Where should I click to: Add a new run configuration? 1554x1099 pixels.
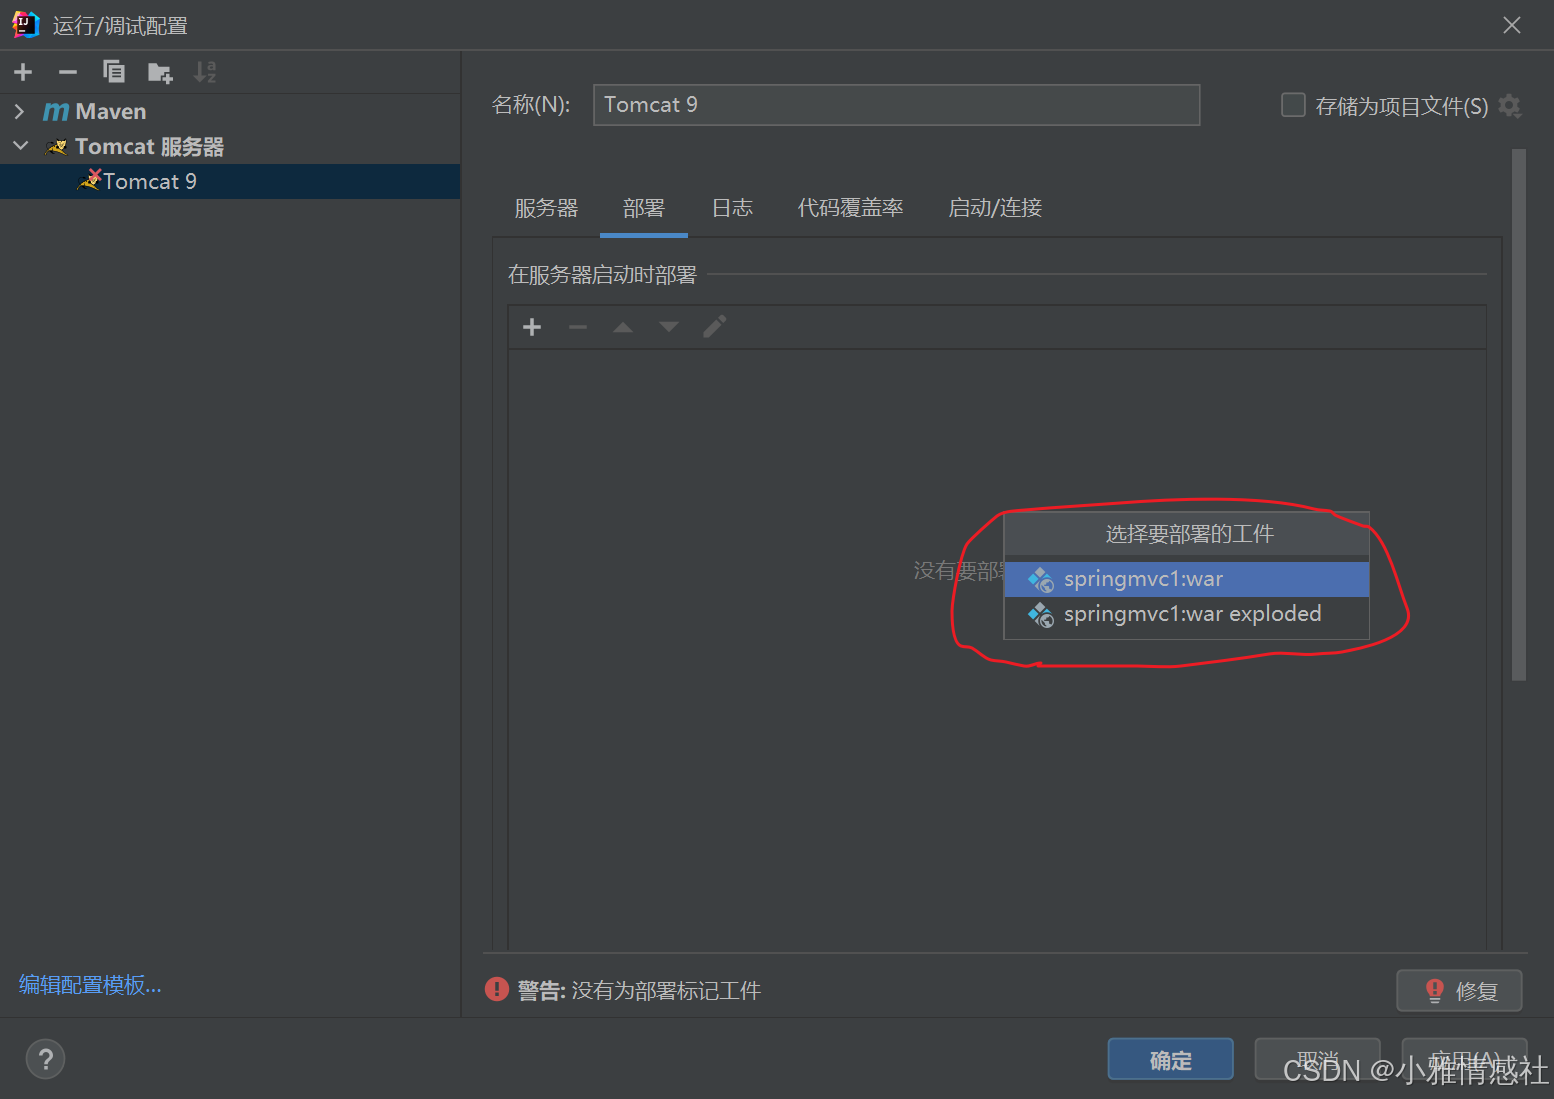(x=23, y=72)
